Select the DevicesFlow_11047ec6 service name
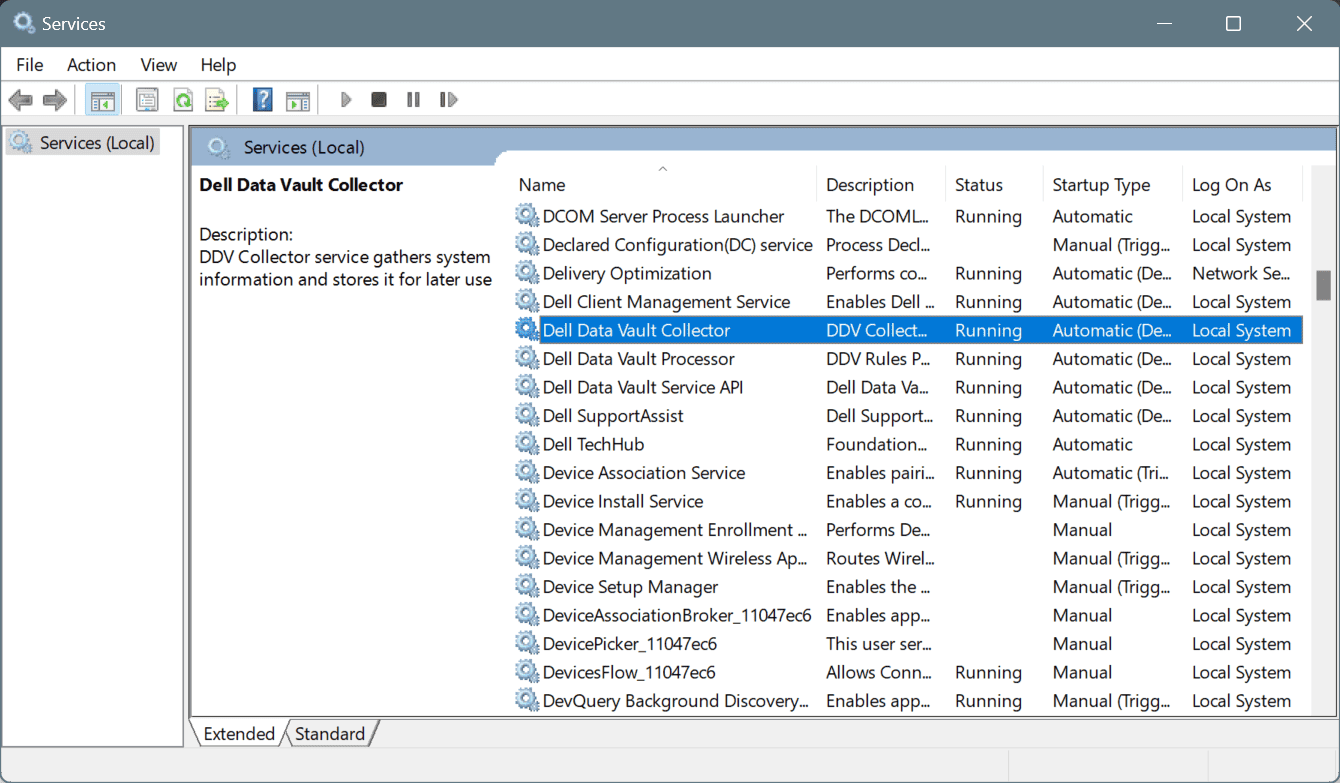The image size is (1340, 783). (x=629, y=672)
